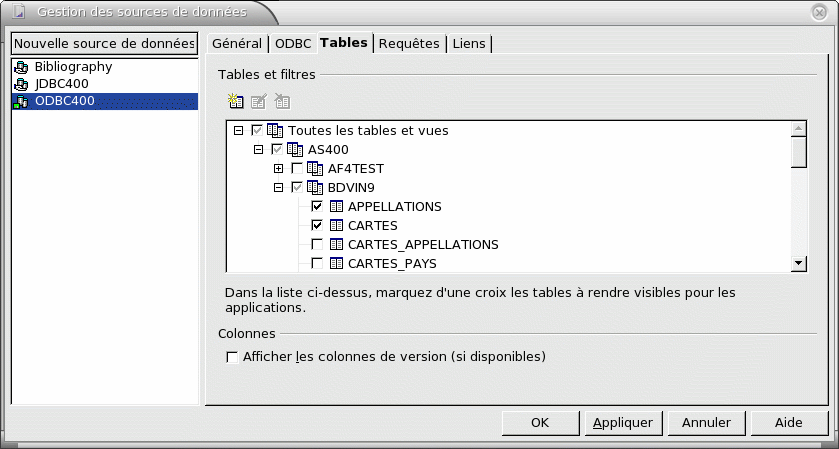This screenshot has height=449, width=839.
Task: Click the CARTES_PAYS table icon
Action: pos(336,263)
